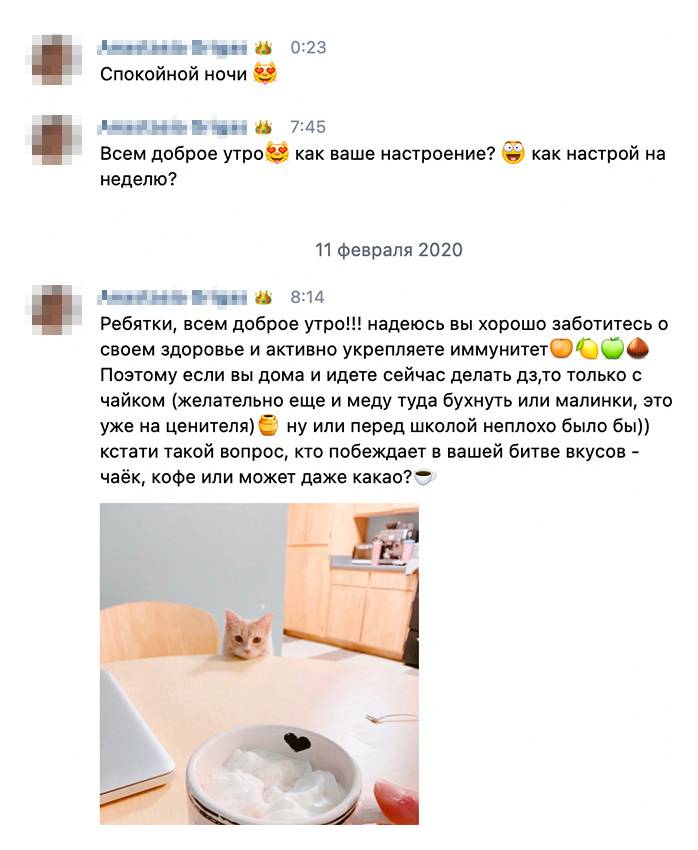698x850 pixels.
Task: Click the grinning emoji after настроение?
Action: [x=513, y=153]
